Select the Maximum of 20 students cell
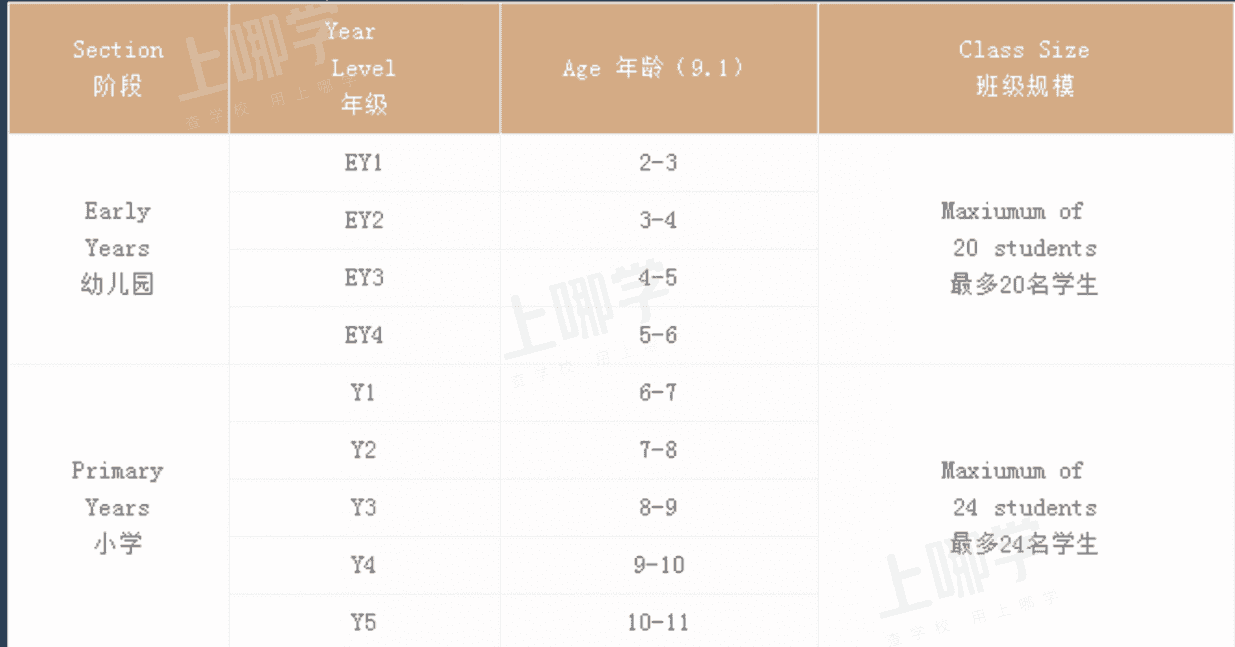Image resolution: width=1235 pixels, height=647 pixels. coord(1025,249)
